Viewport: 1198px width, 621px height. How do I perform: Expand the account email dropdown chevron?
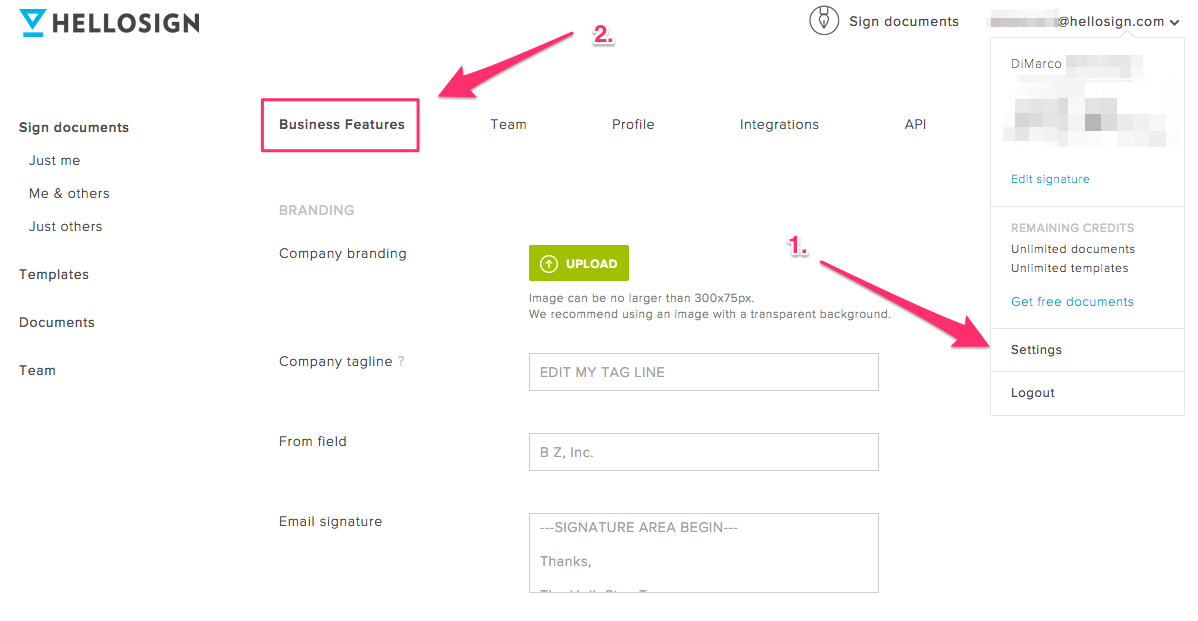1174,22
